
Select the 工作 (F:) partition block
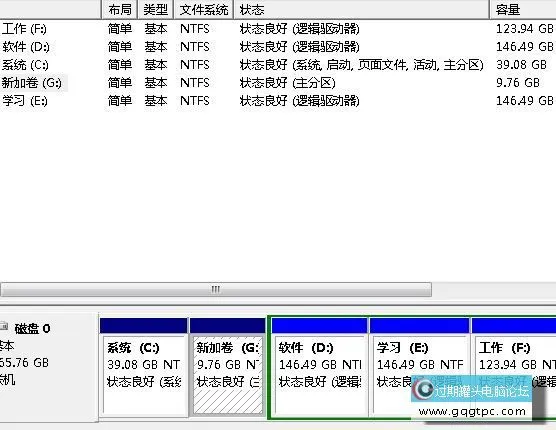pyautogui.click(x=514, y=367)
